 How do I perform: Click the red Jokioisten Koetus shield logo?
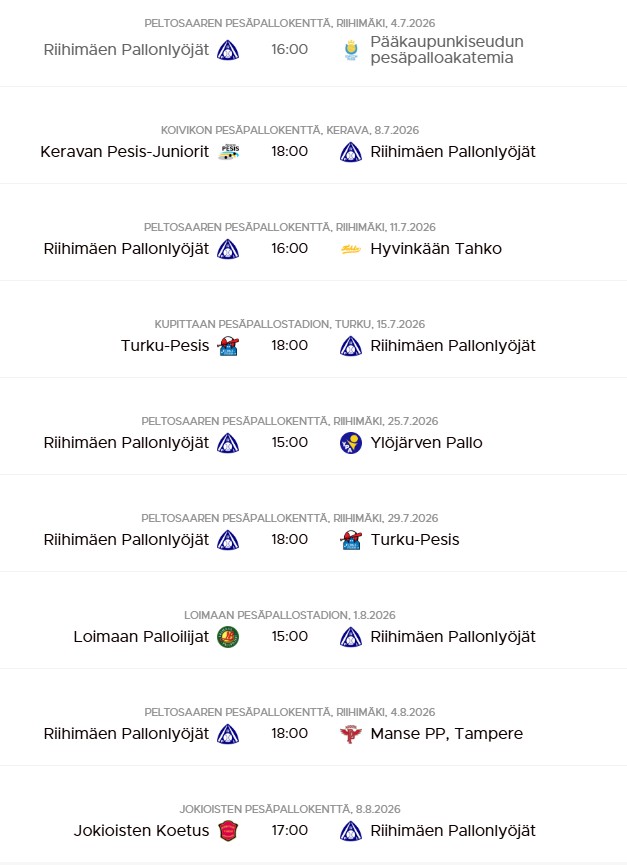[228, 831]
